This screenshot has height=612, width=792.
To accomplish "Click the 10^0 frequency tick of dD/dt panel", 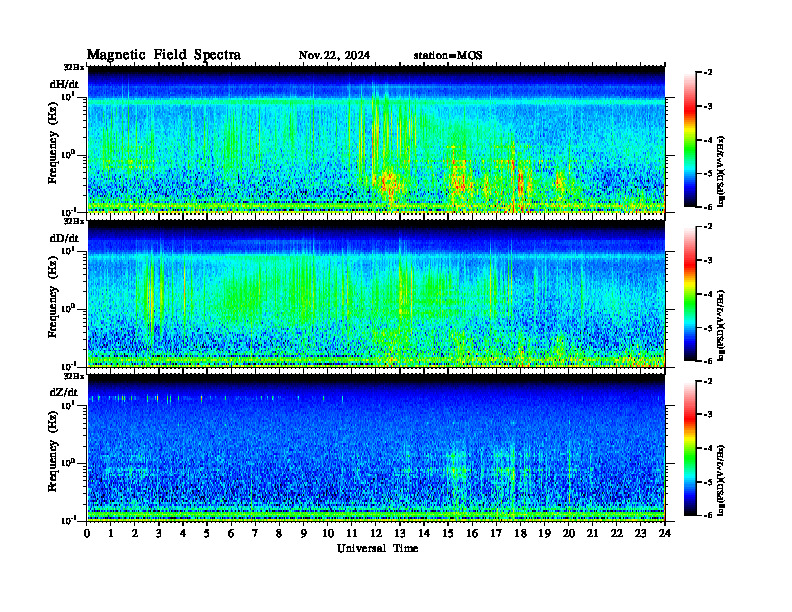I will [x=68, y=308].
